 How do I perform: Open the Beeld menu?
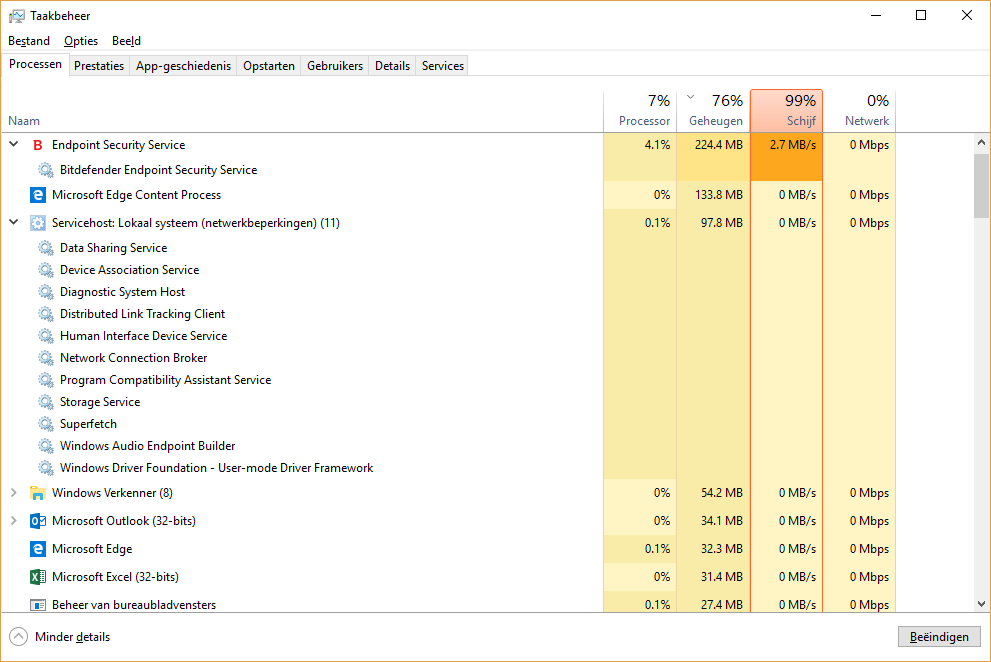click(126, 41)
